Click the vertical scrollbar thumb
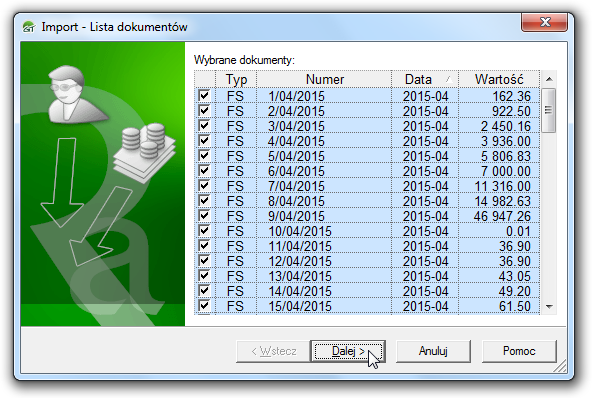The image size is (592, 398). (549, 110)
